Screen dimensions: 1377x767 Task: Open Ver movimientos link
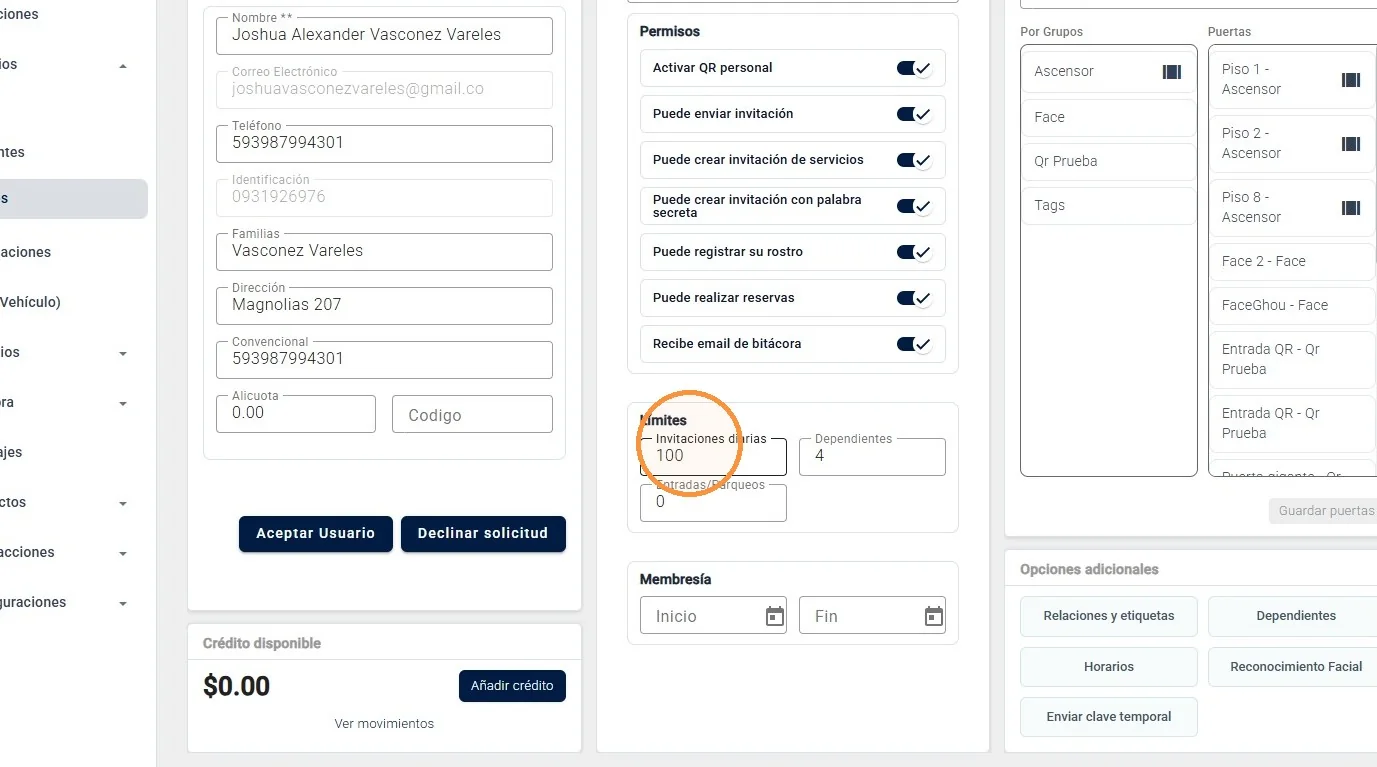coord(384,724)
